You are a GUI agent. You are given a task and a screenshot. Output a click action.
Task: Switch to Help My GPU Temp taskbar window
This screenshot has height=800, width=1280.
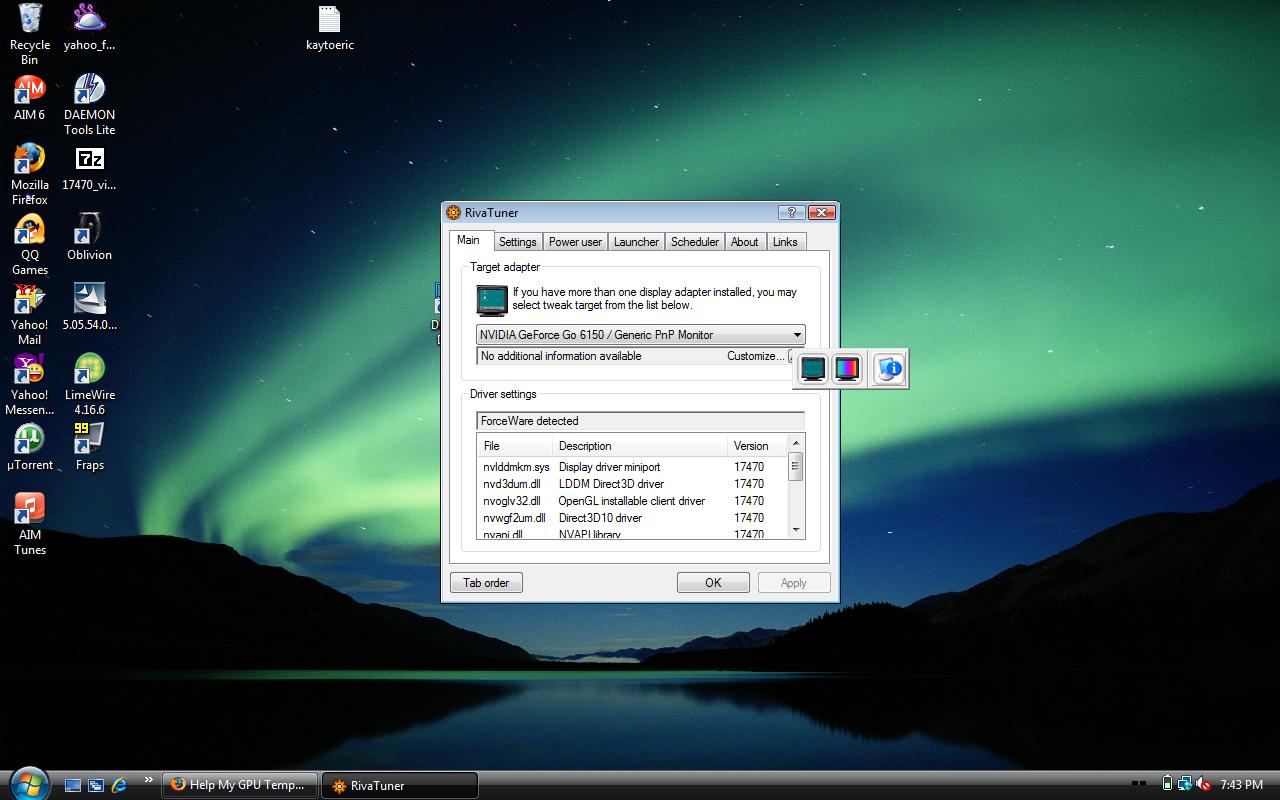point(240,785)
